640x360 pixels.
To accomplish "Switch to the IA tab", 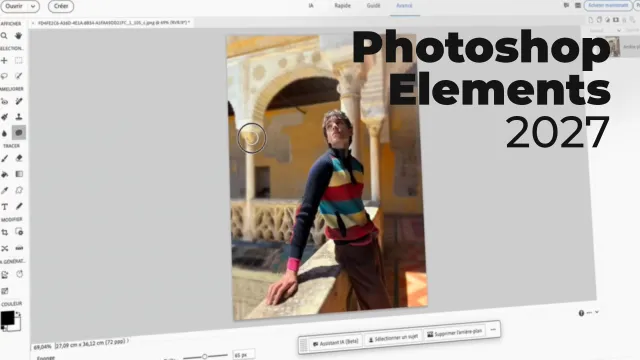I will 311,6.
